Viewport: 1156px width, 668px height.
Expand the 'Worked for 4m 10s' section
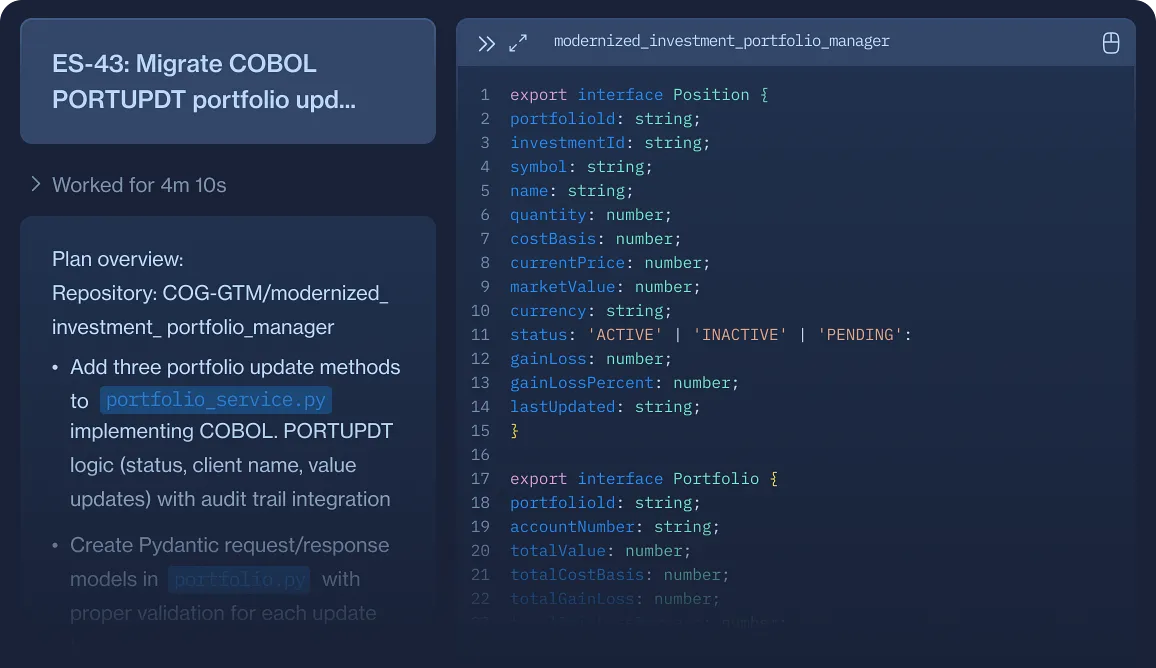[x=129, y=184]
